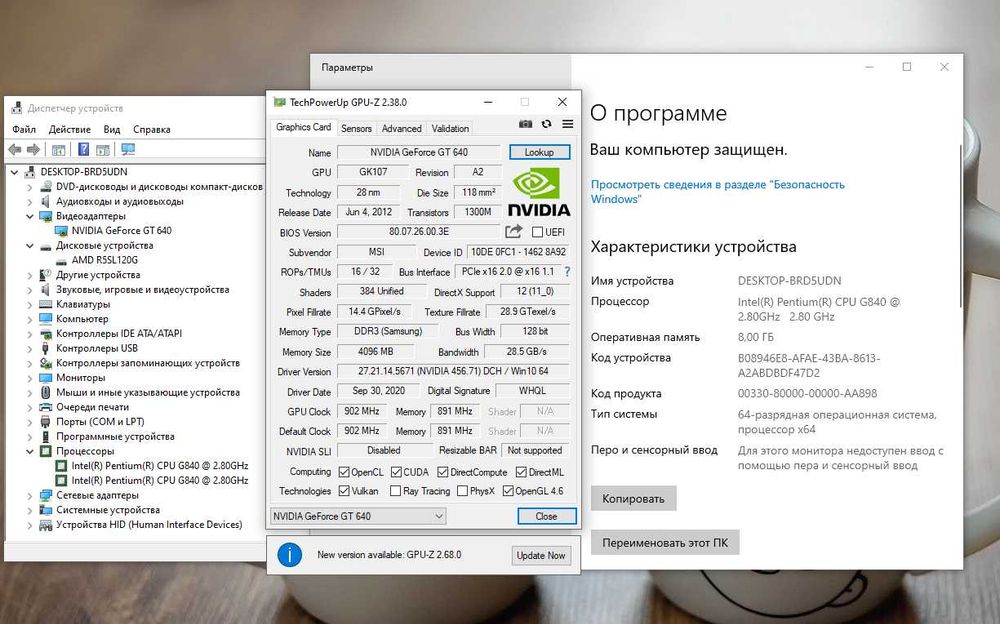
Task: Expand Устройства HID (Human Interface Devices) node
Action: point(29,524)
